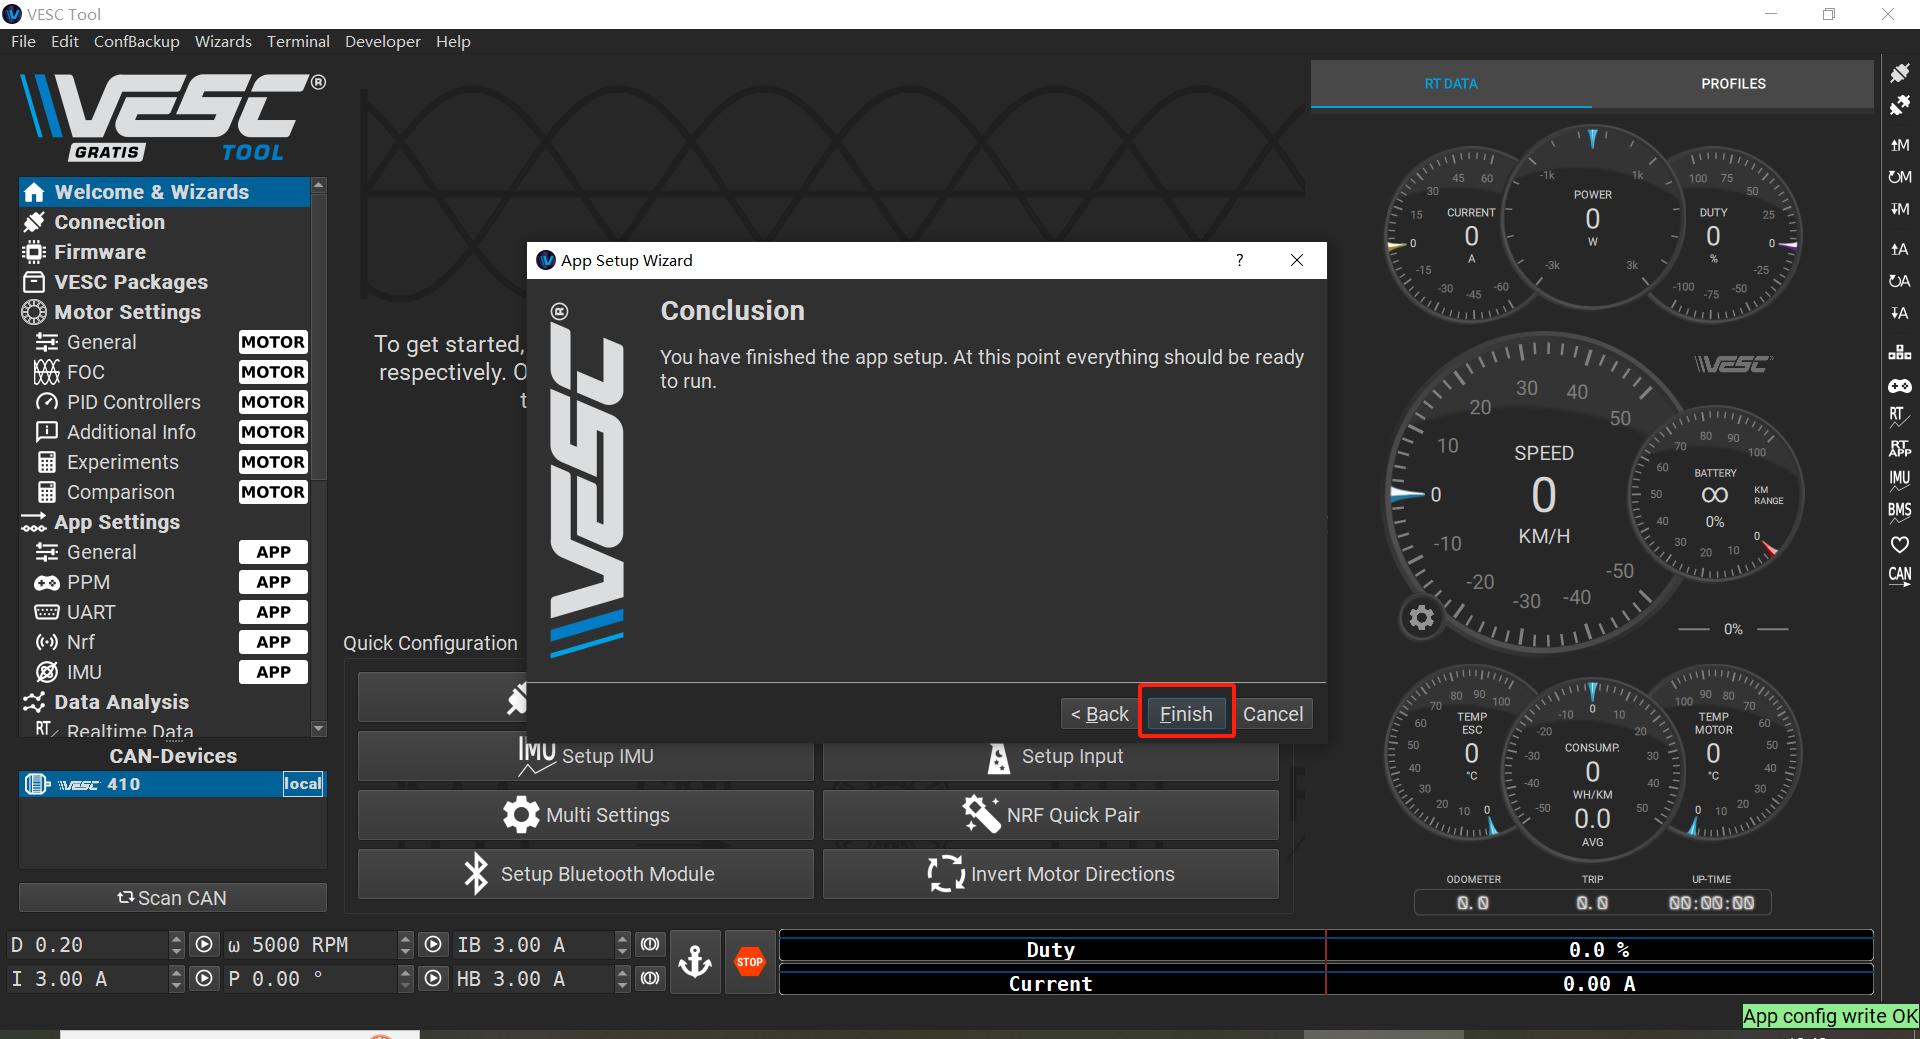Image resolution: width=1920 pixels, height=1039 pixels.
Task: Open the ConfBackup menu
Action: pos(137,42)
